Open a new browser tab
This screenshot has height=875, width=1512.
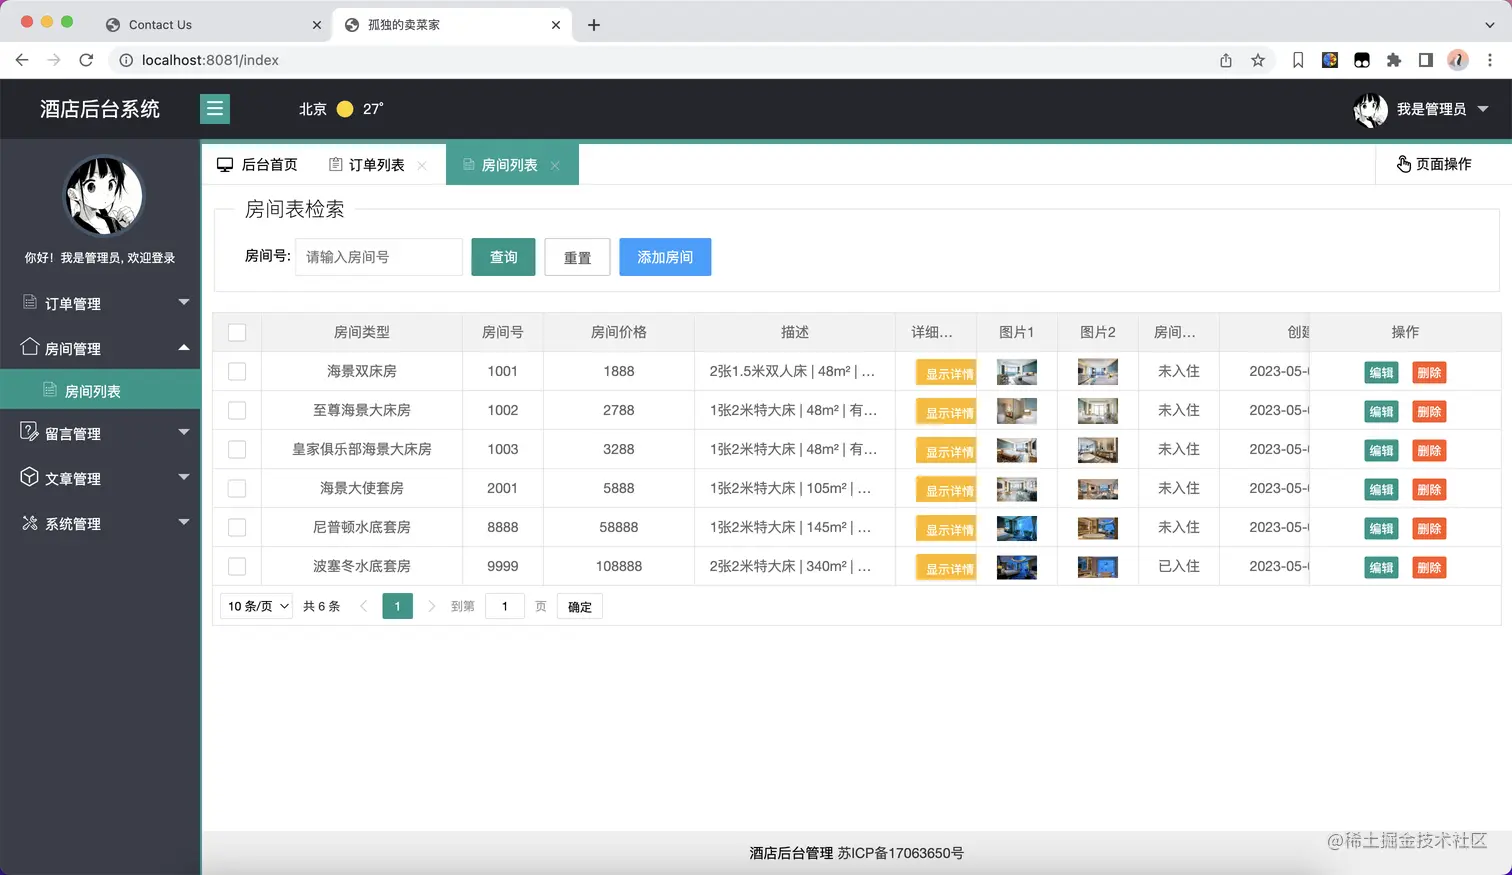tap(594, 25)
